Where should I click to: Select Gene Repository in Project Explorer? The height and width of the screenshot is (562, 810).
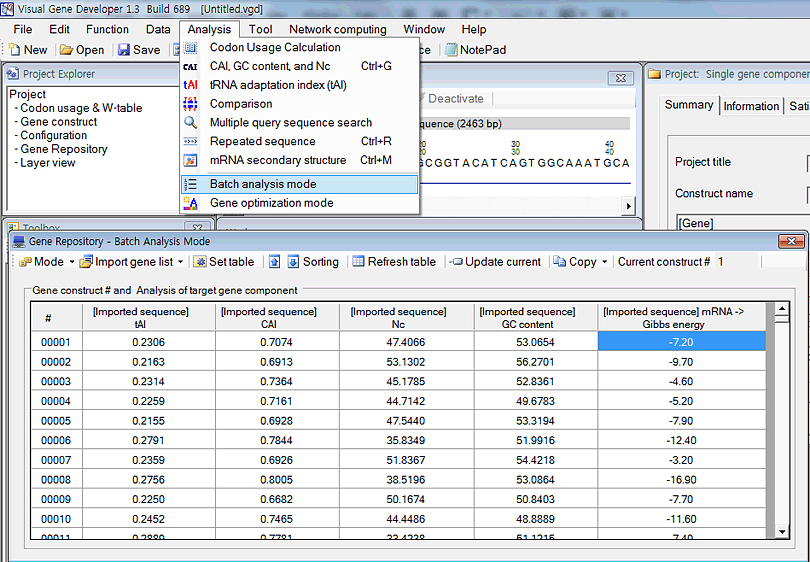[64, 149]
